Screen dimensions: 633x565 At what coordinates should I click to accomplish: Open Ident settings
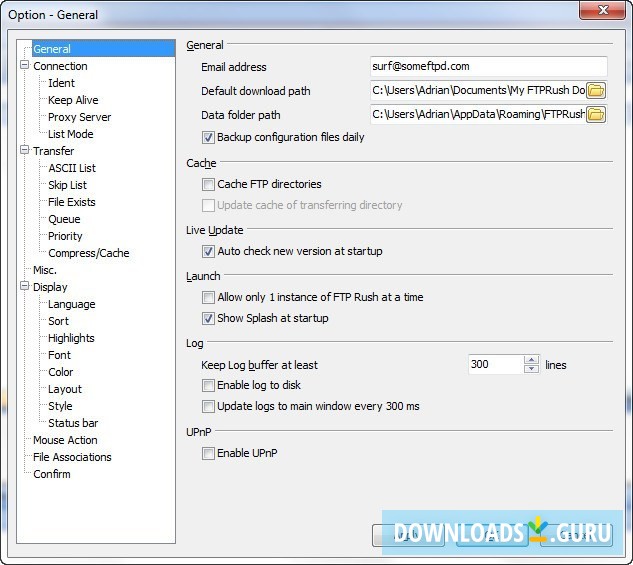61,83
